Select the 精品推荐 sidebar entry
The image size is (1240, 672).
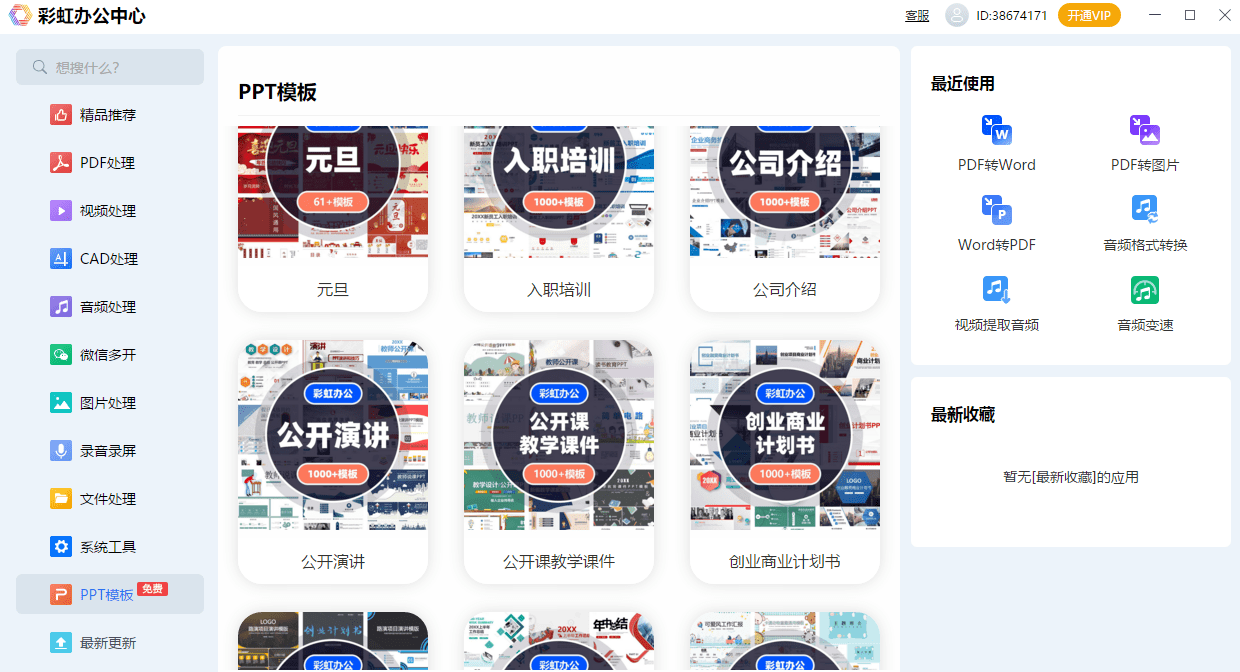coord(110,115)
